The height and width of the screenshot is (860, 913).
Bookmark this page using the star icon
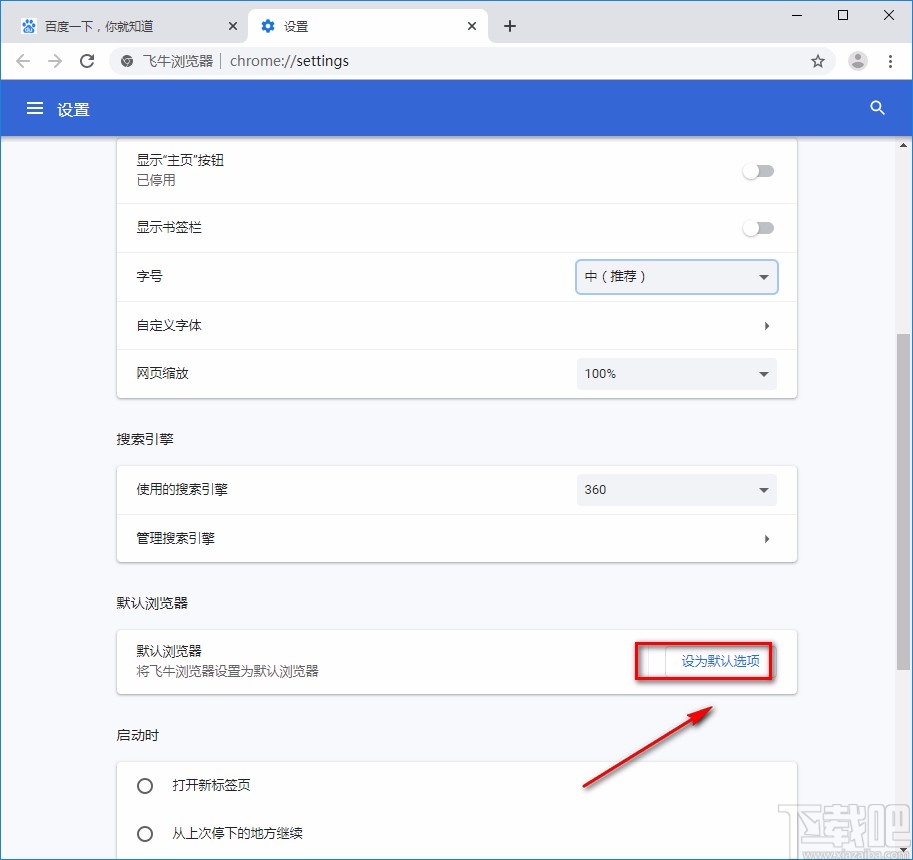(x=818, y=61)
